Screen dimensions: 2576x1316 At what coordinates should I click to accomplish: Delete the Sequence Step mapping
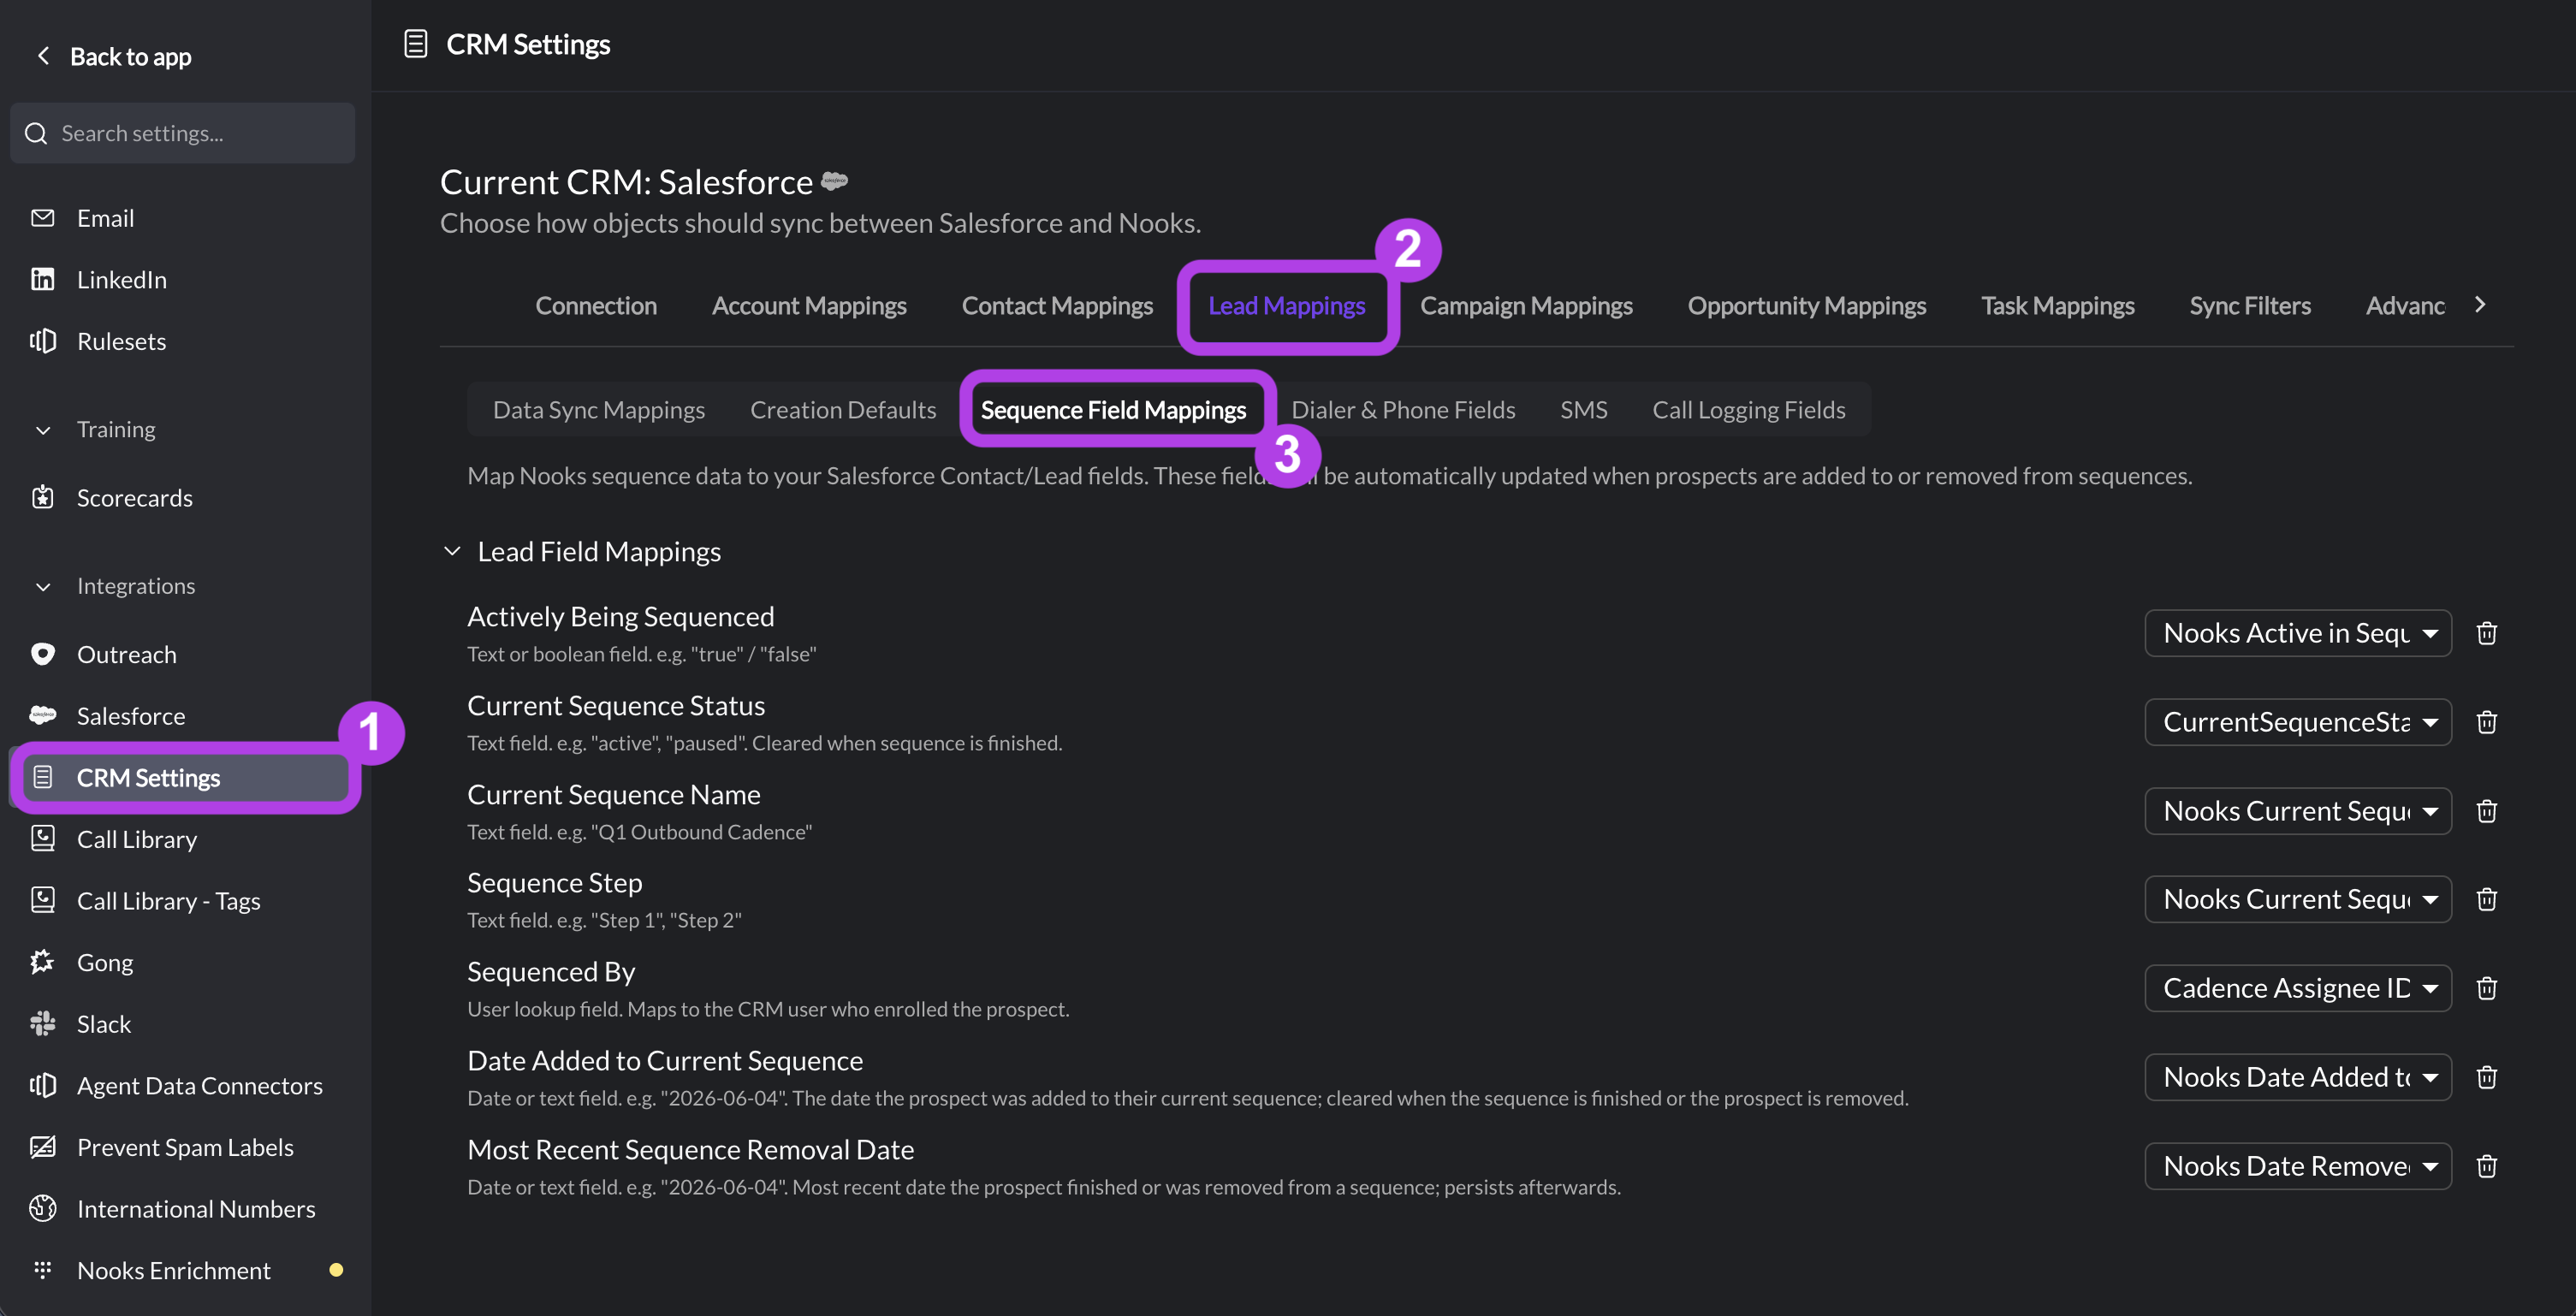pyautogui.click(x=2487, y=899)
